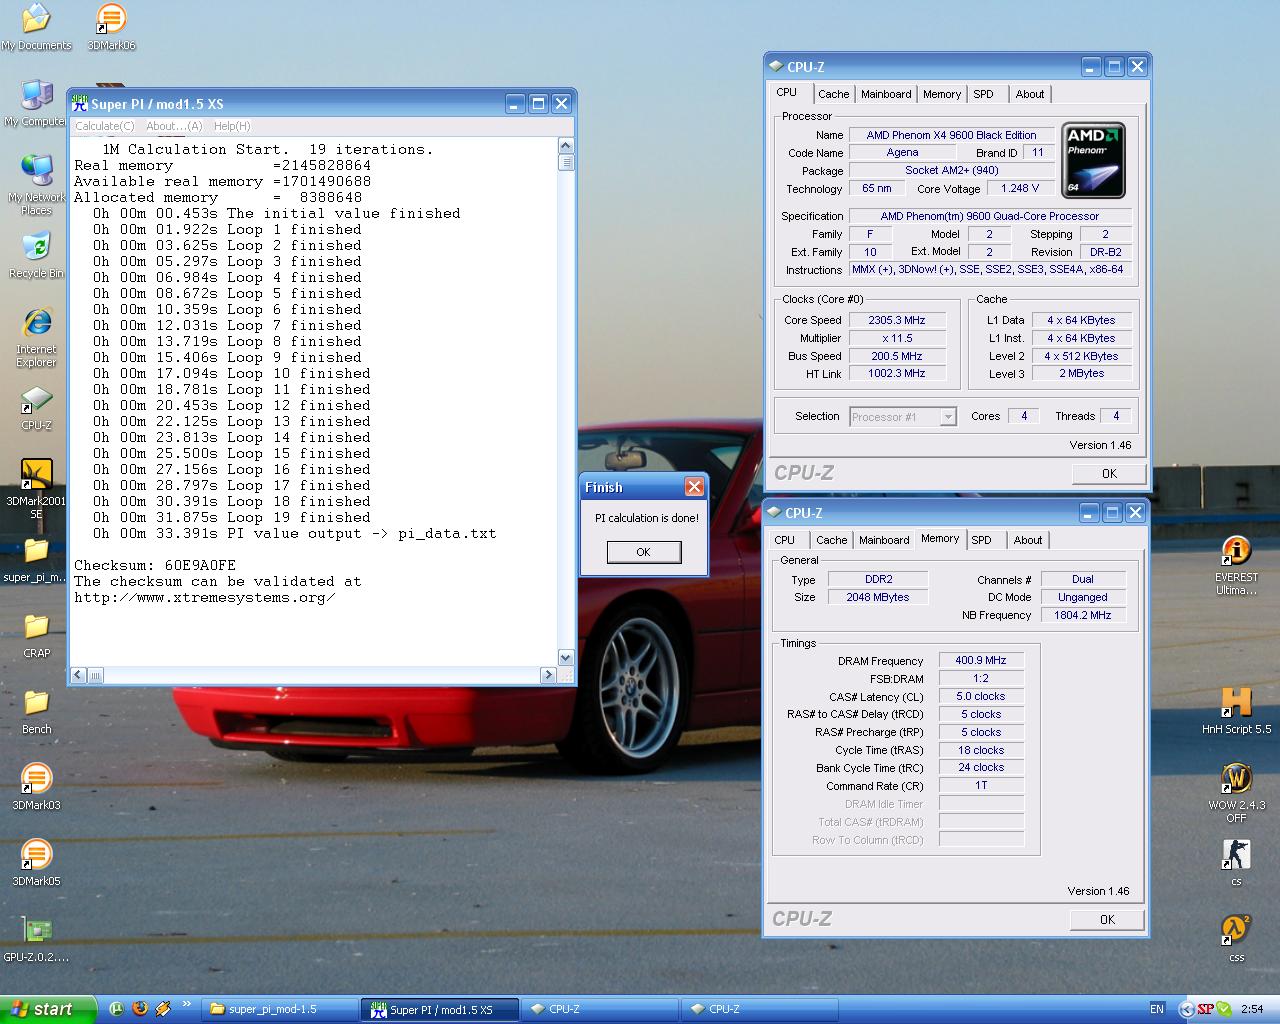Click OK in CPU-Z memory timings window
This screenshot has height=1024, width=1280.
click(x=1107, y=920)
